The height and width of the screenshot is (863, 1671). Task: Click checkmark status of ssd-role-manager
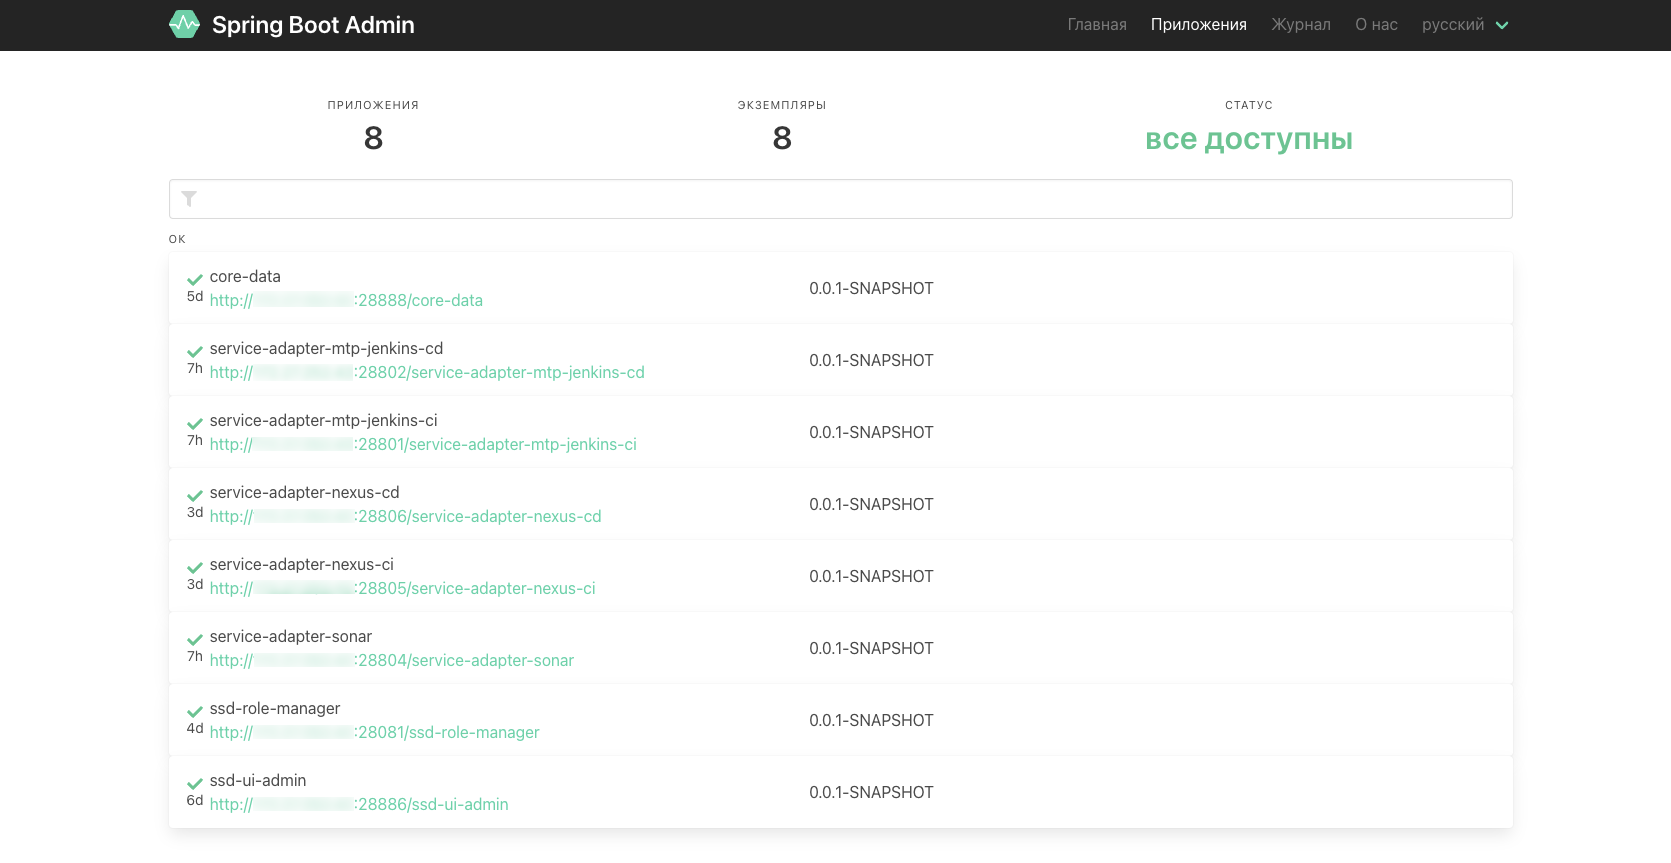[x=195, y=712]
